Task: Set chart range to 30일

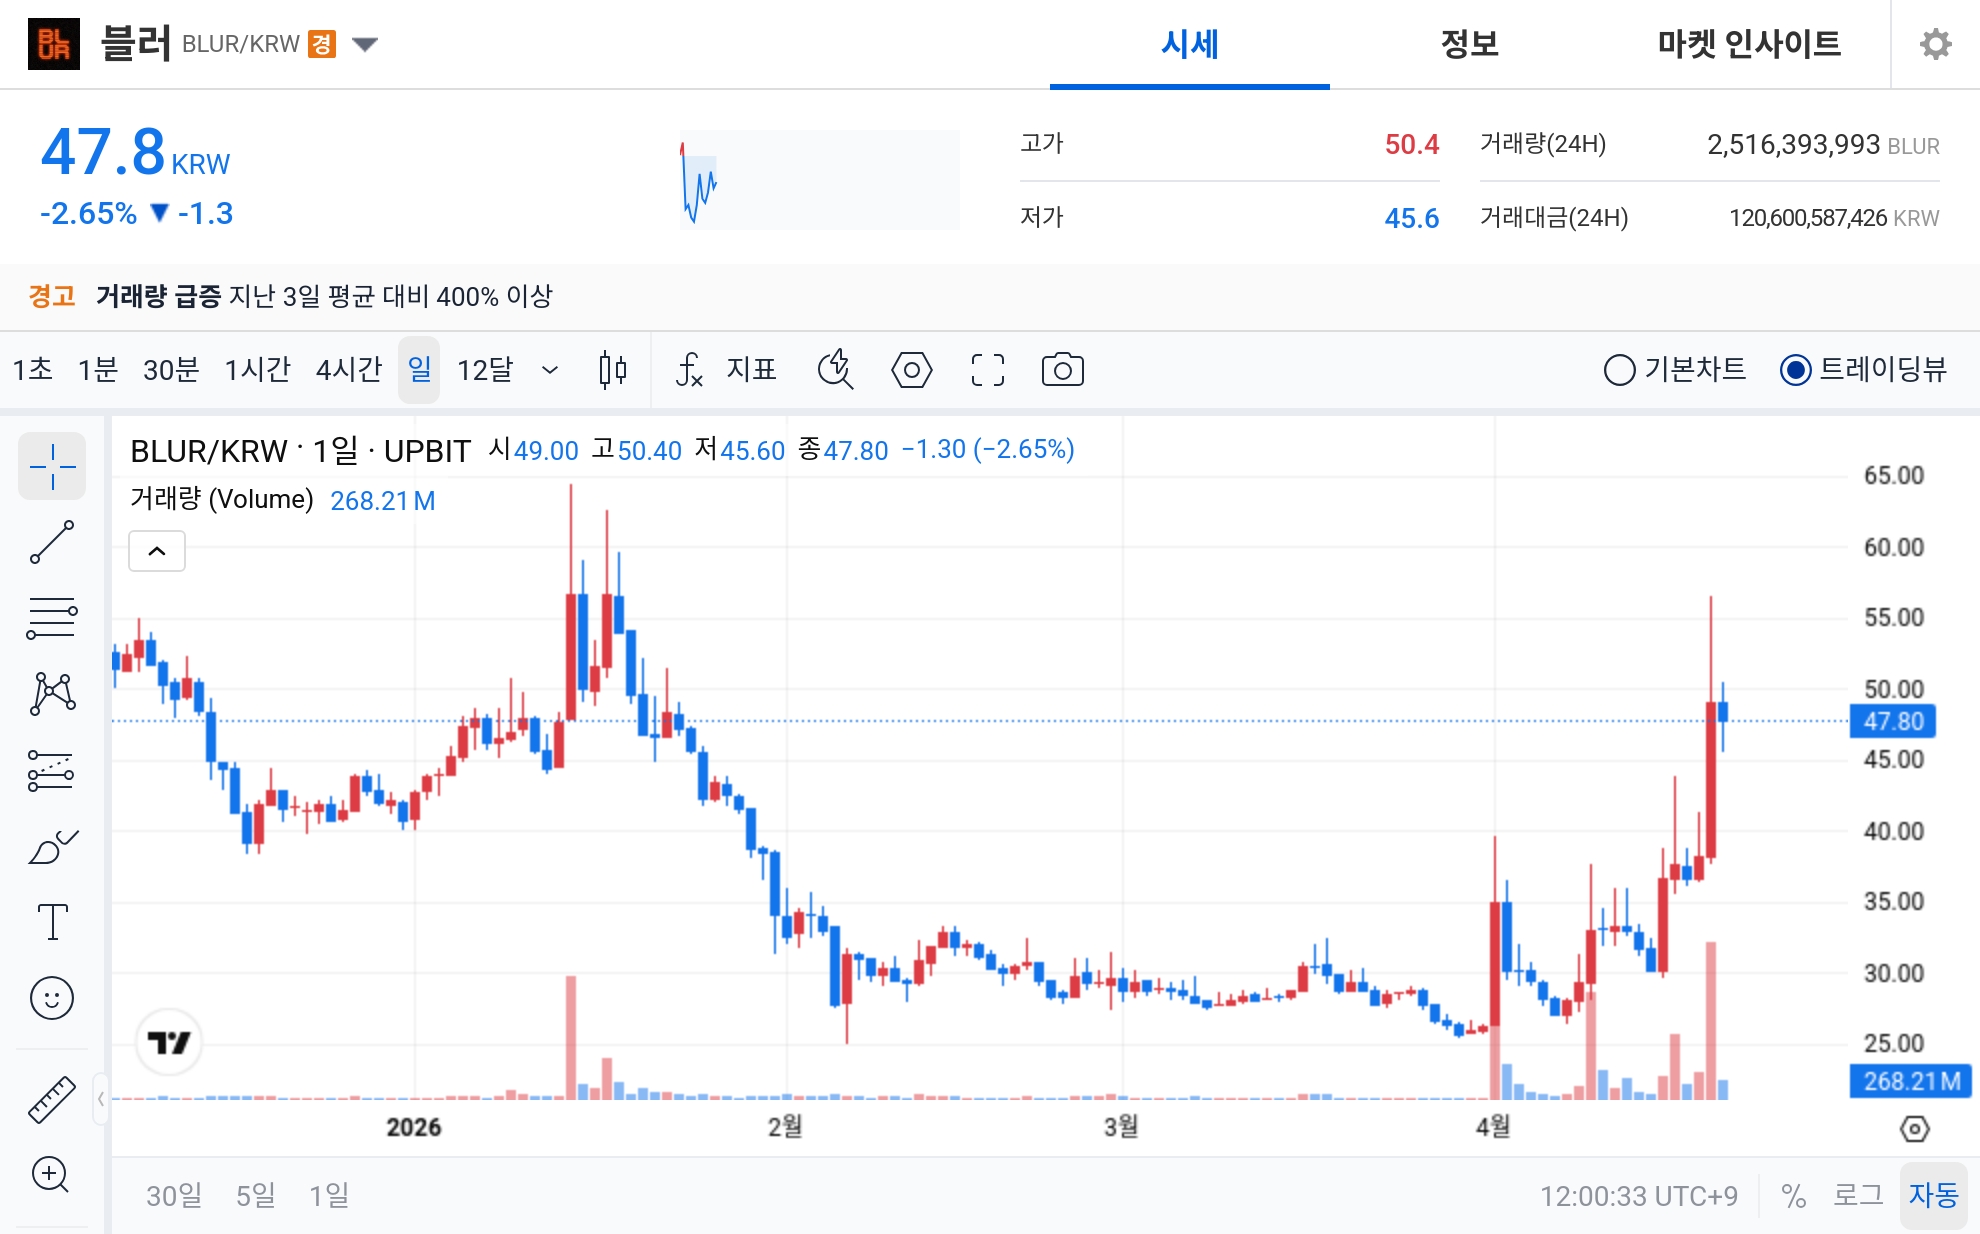Action: (x=172, y=1194)
